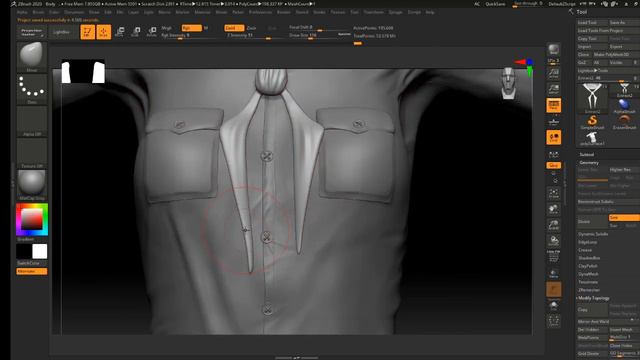Open the Preferences menu
640x360 pixels.
[x=260, y=12]
